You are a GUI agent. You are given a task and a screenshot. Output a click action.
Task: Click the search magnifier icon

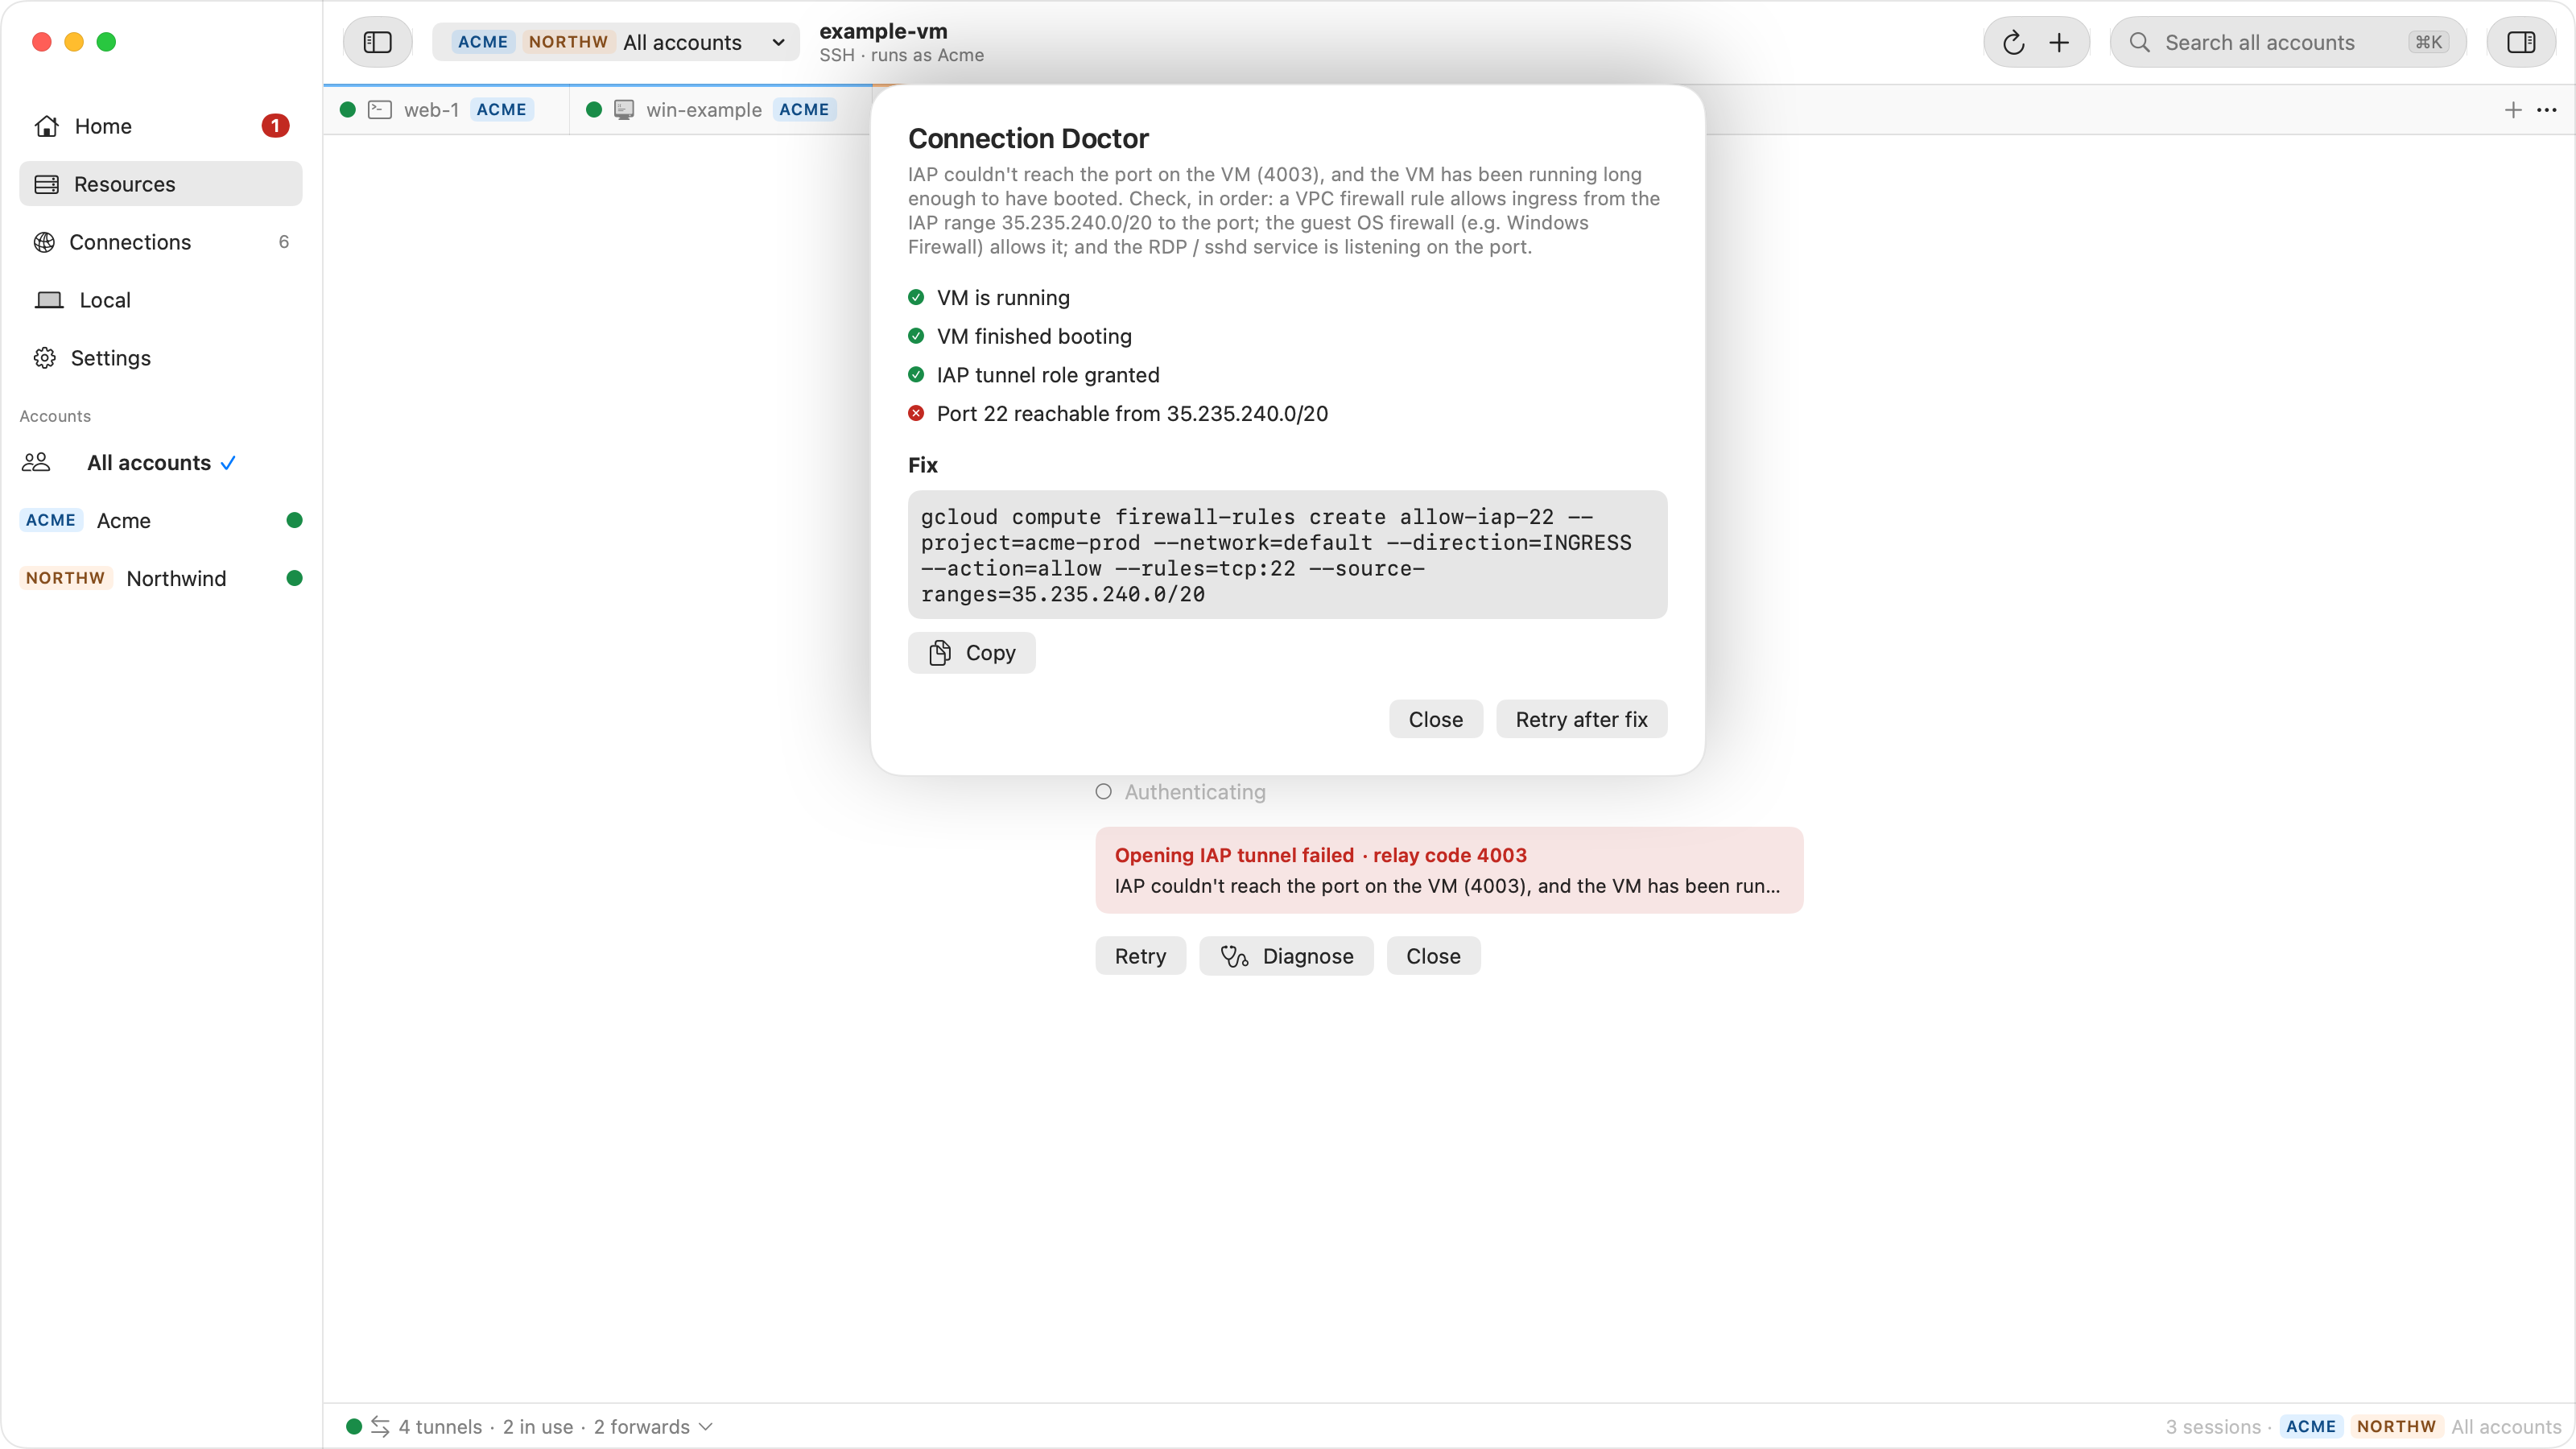[2139, 42]
